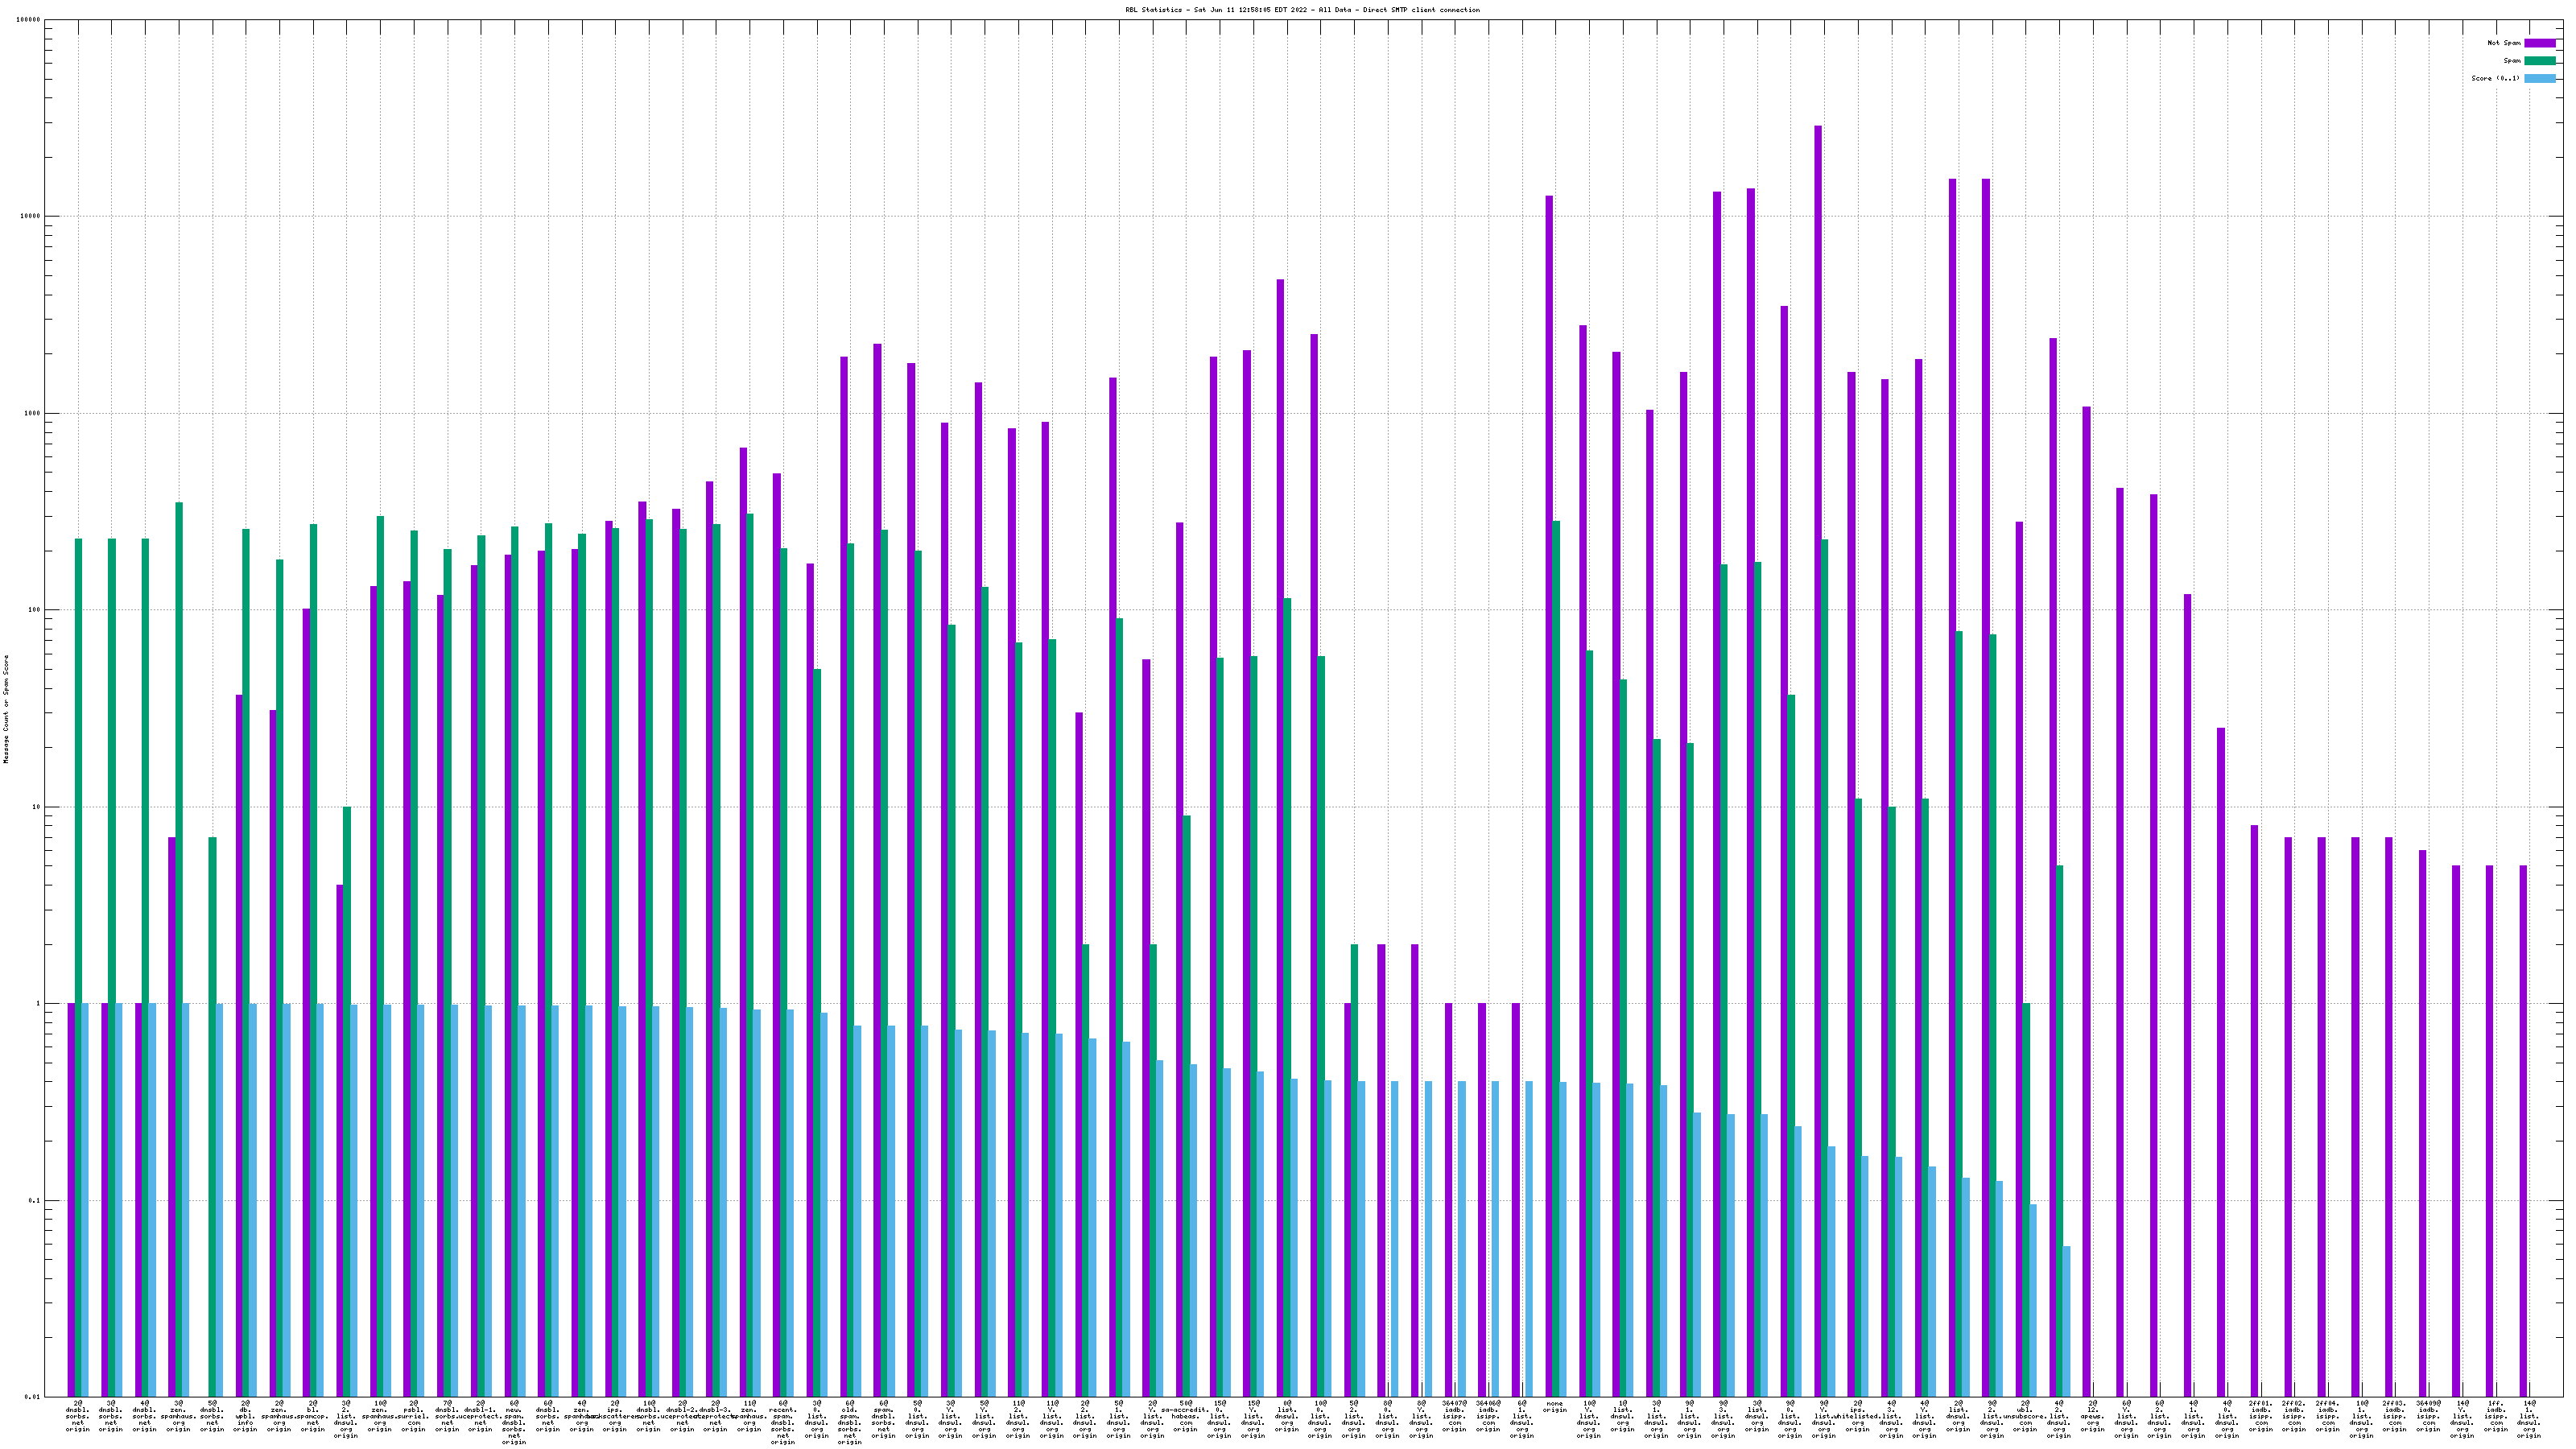Click the 'none origin' x-axis label

click(x=1555, y=1407)
